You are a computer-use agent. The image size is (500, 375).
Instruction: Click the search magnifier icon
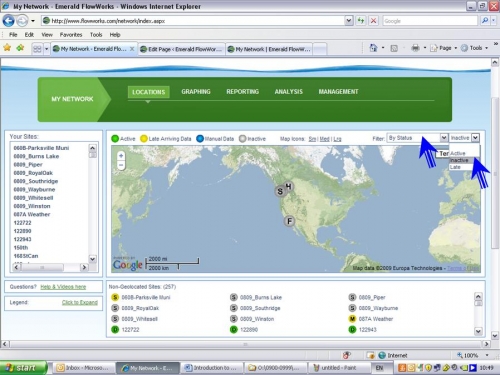click(485, 21)
